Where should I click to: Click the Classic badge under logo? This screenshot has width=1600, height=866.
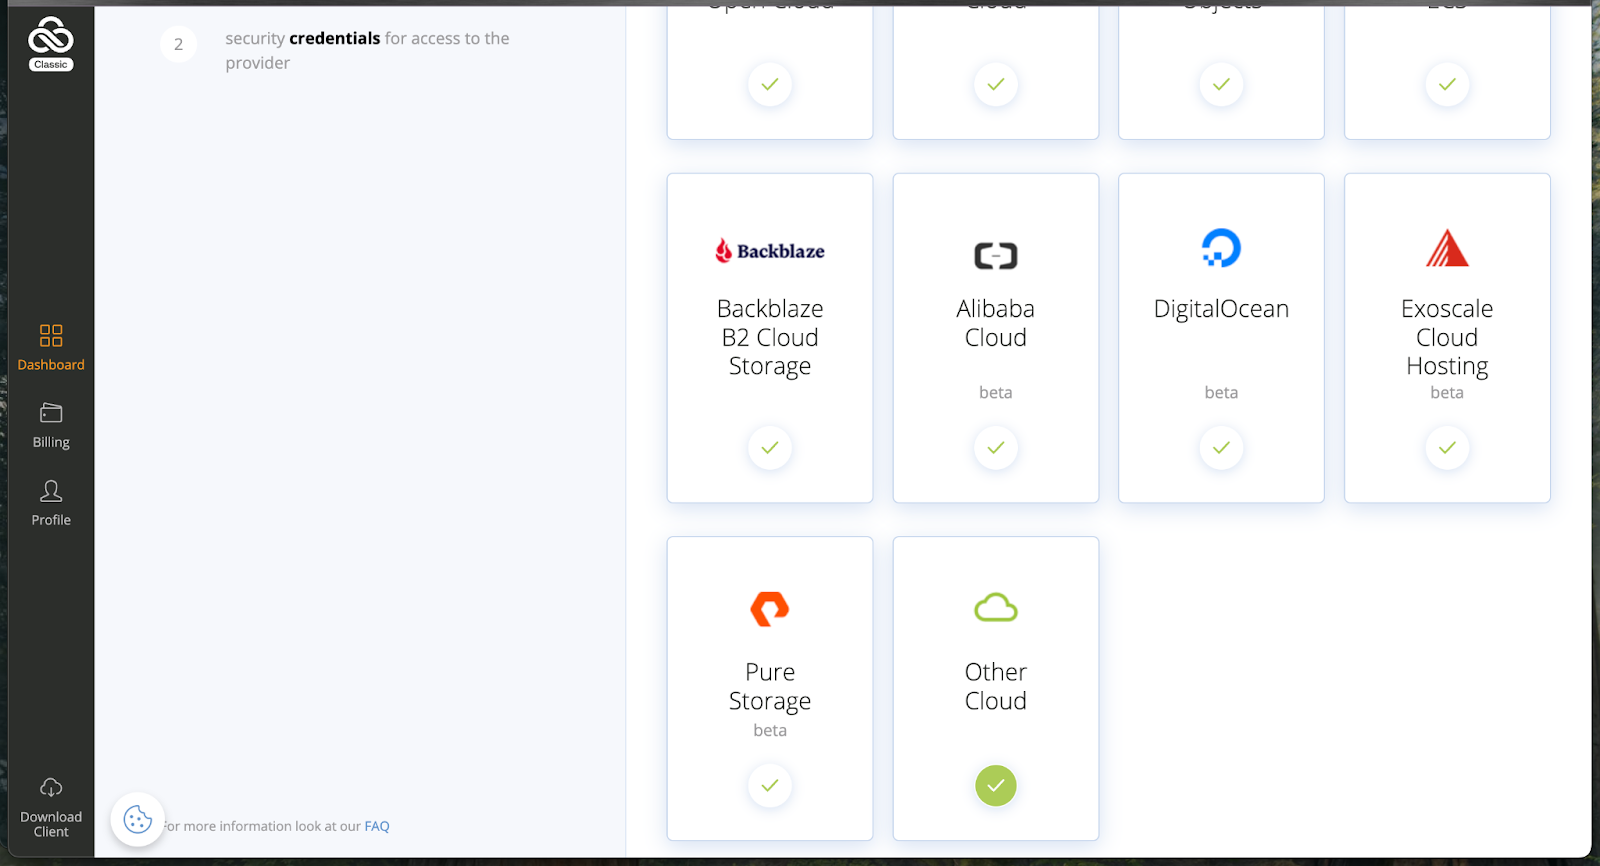[51, 65]
